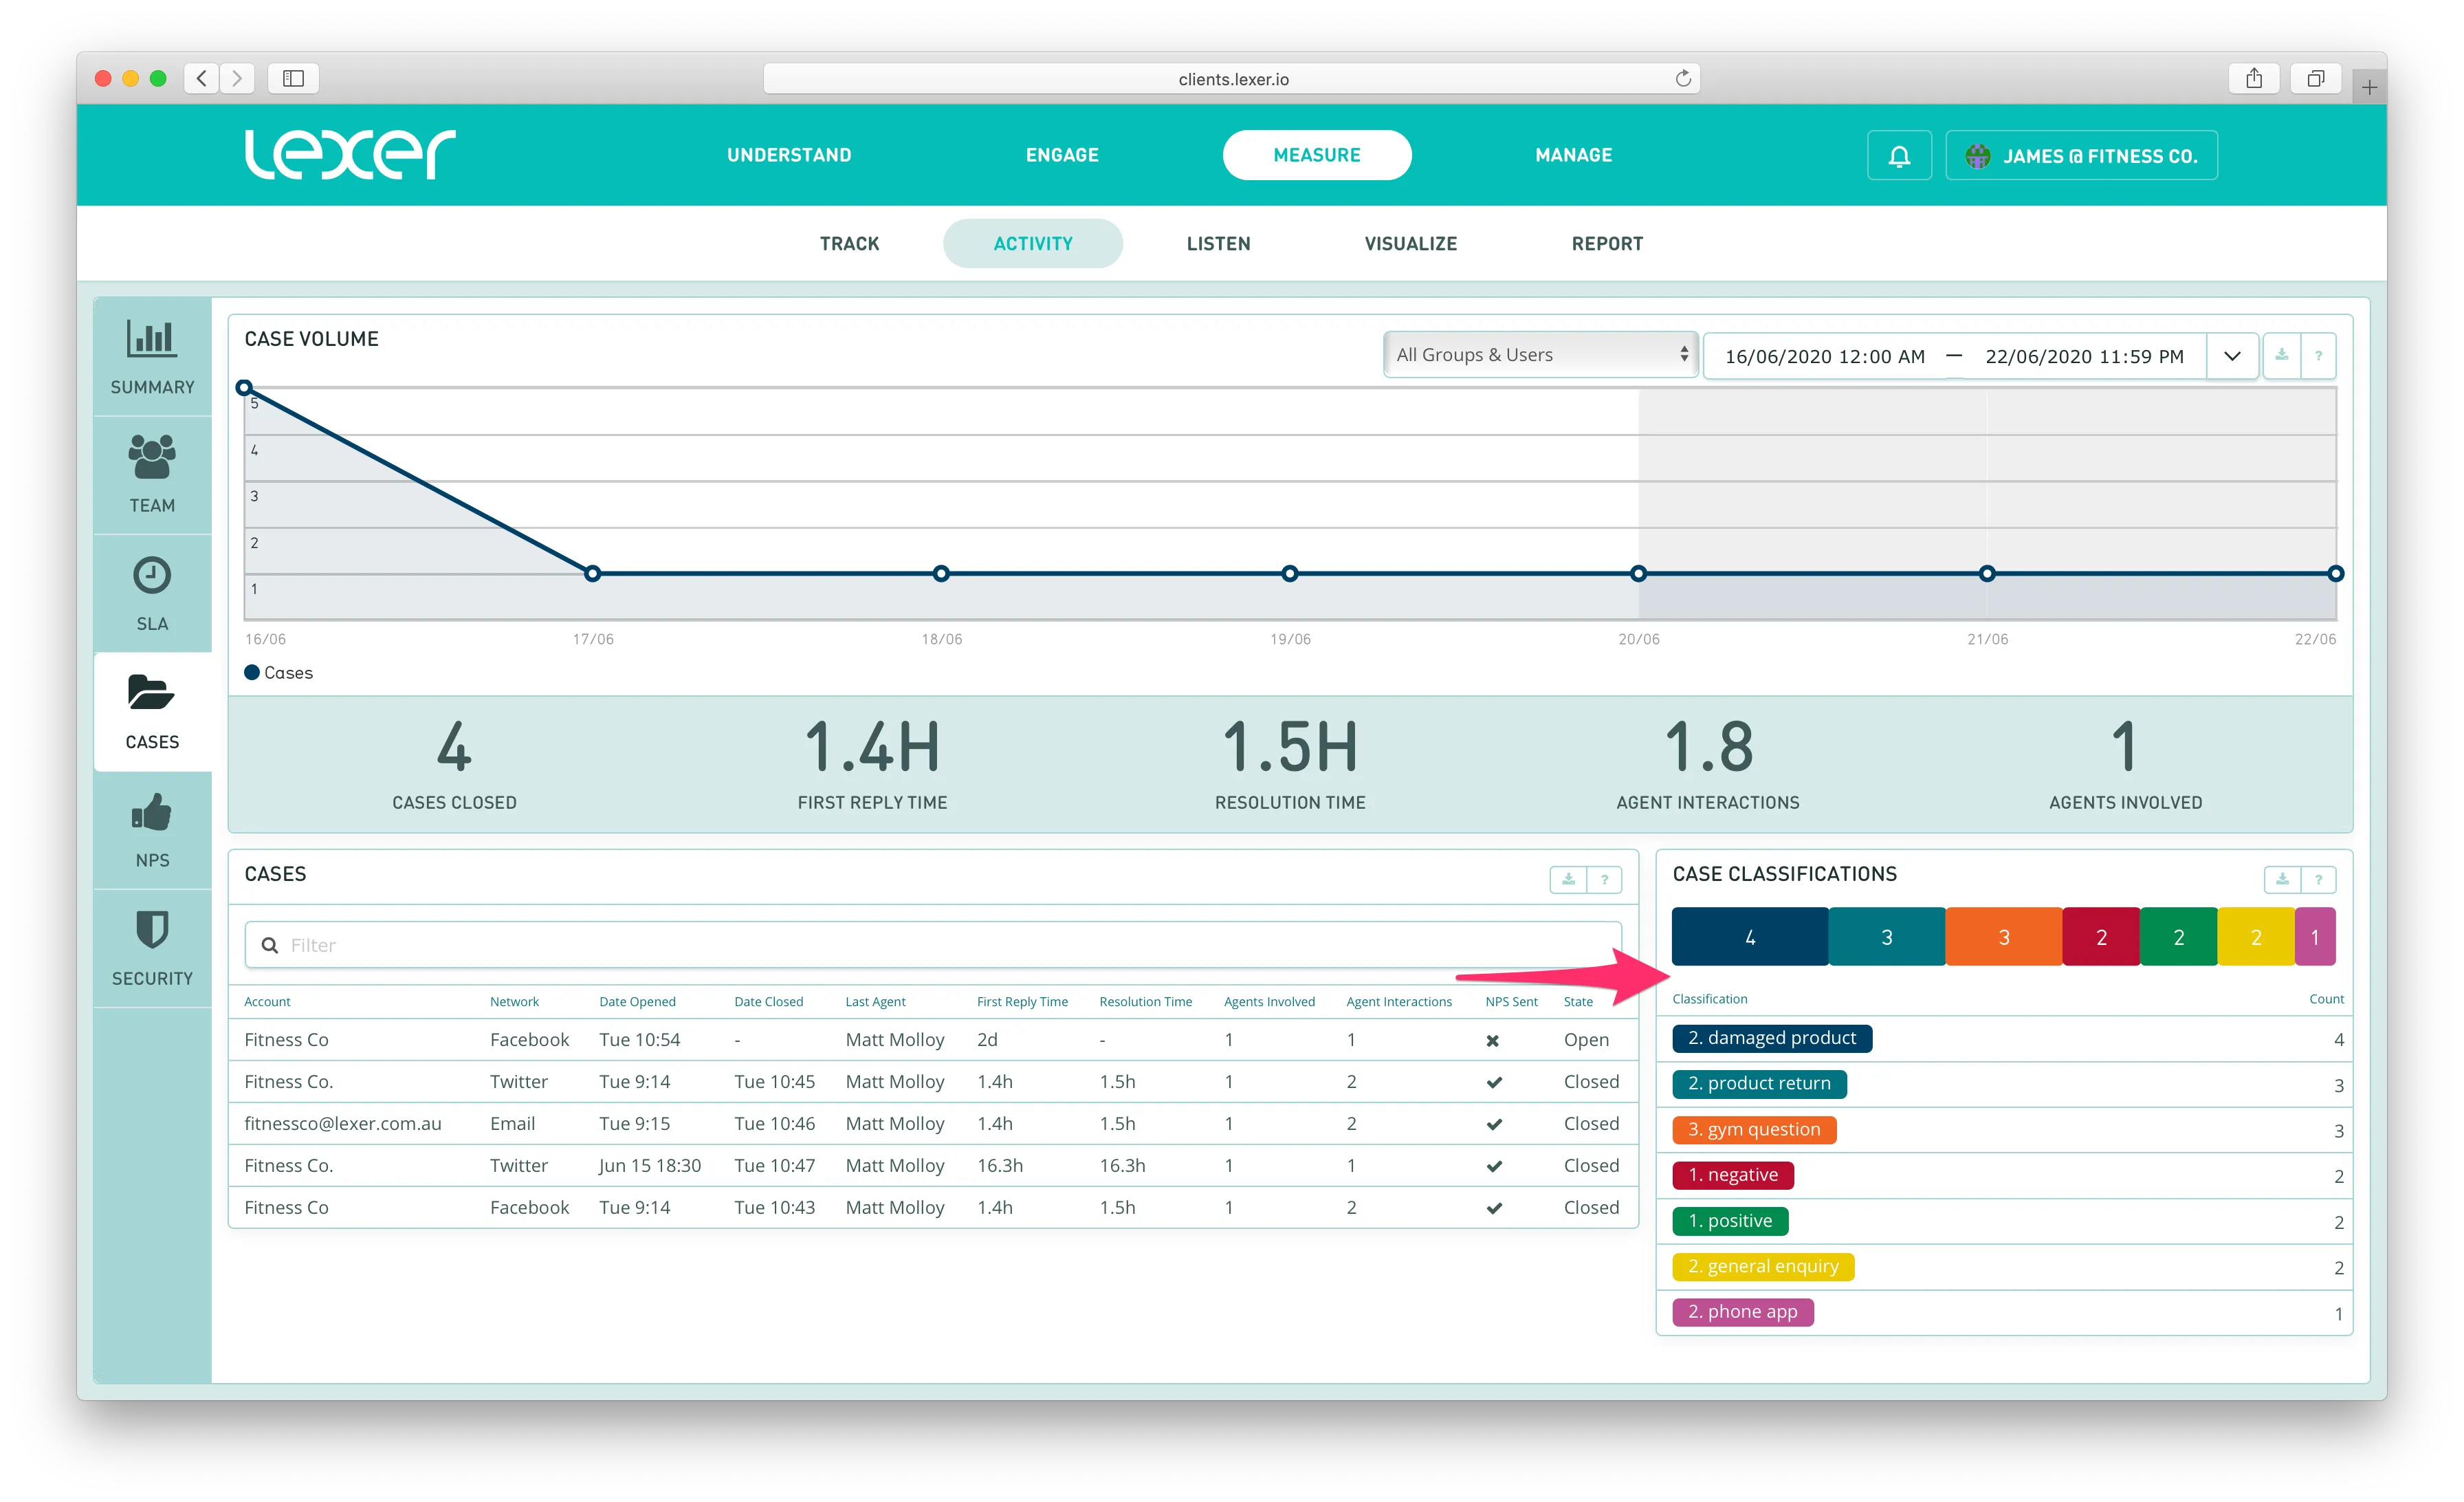Download the Cases table data
The image size is (2464, 1502).
click(1568, 880)
